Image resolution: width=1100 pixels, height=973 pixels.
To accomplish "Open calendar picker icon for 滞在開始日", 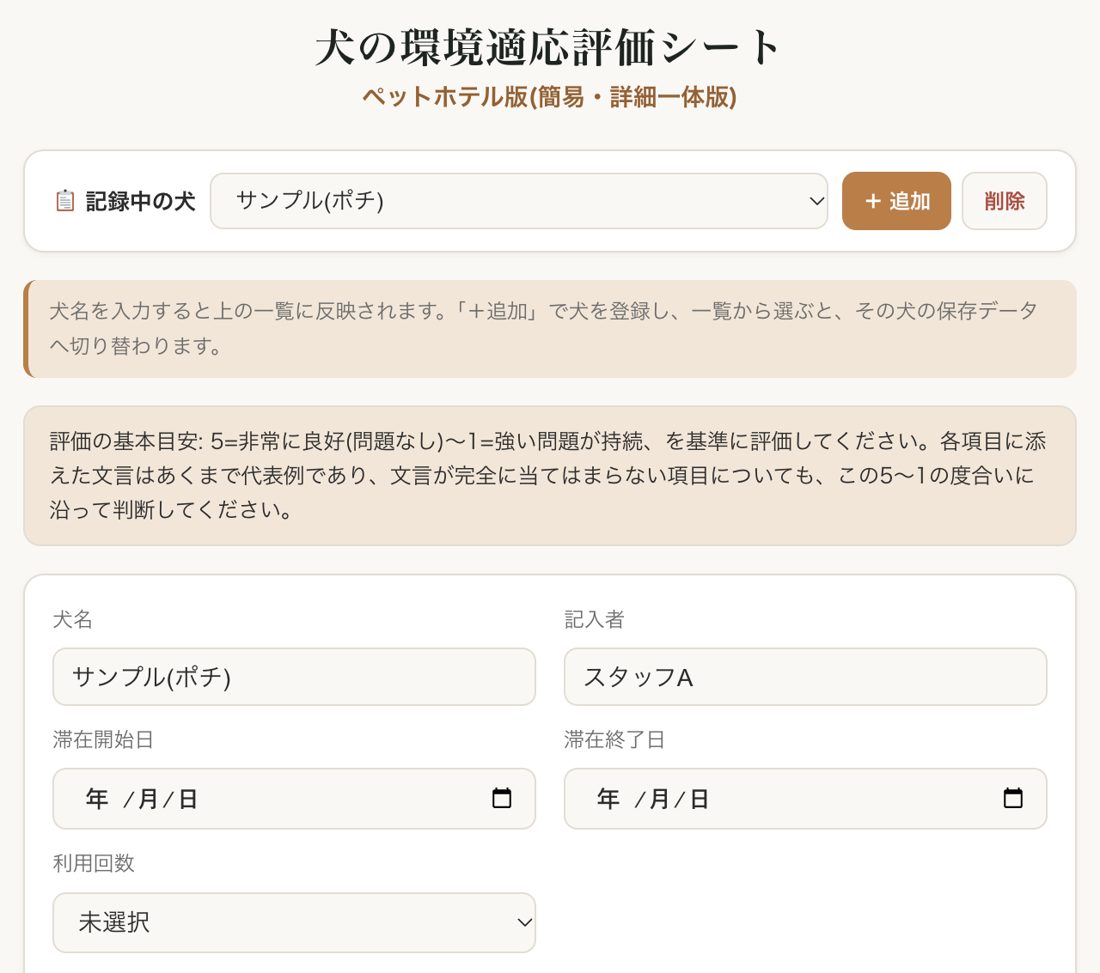I will [x=502, y=798].
